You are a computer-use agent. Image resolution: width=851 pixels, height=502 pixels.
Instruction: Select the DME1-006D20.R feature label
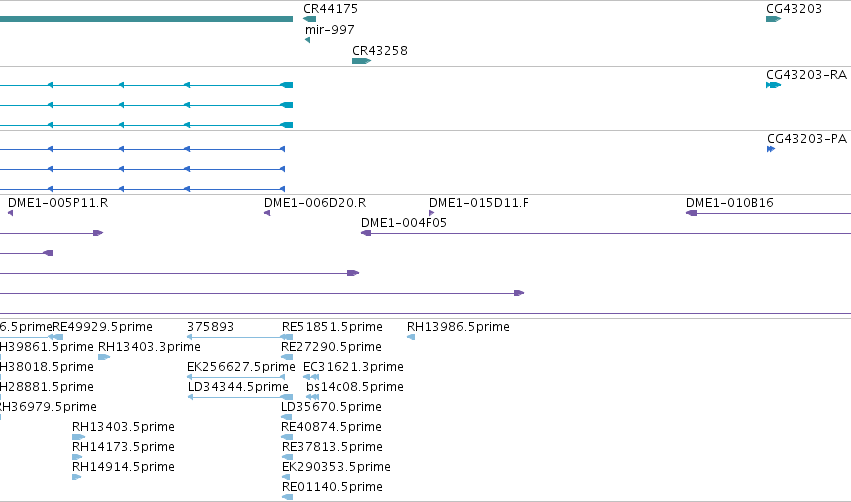(x=315, y=203)
